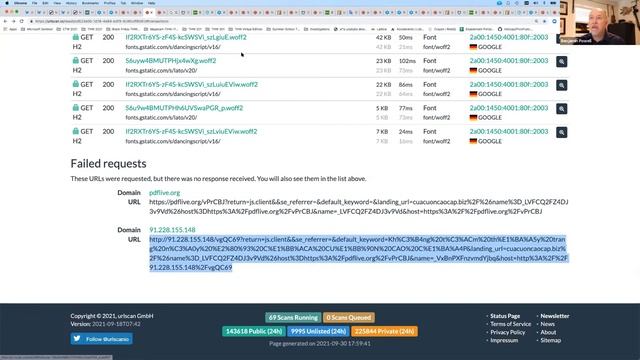640x360 pixels.
Task: Click the 225844 Private (24h) badge
Action: point(384,331)
